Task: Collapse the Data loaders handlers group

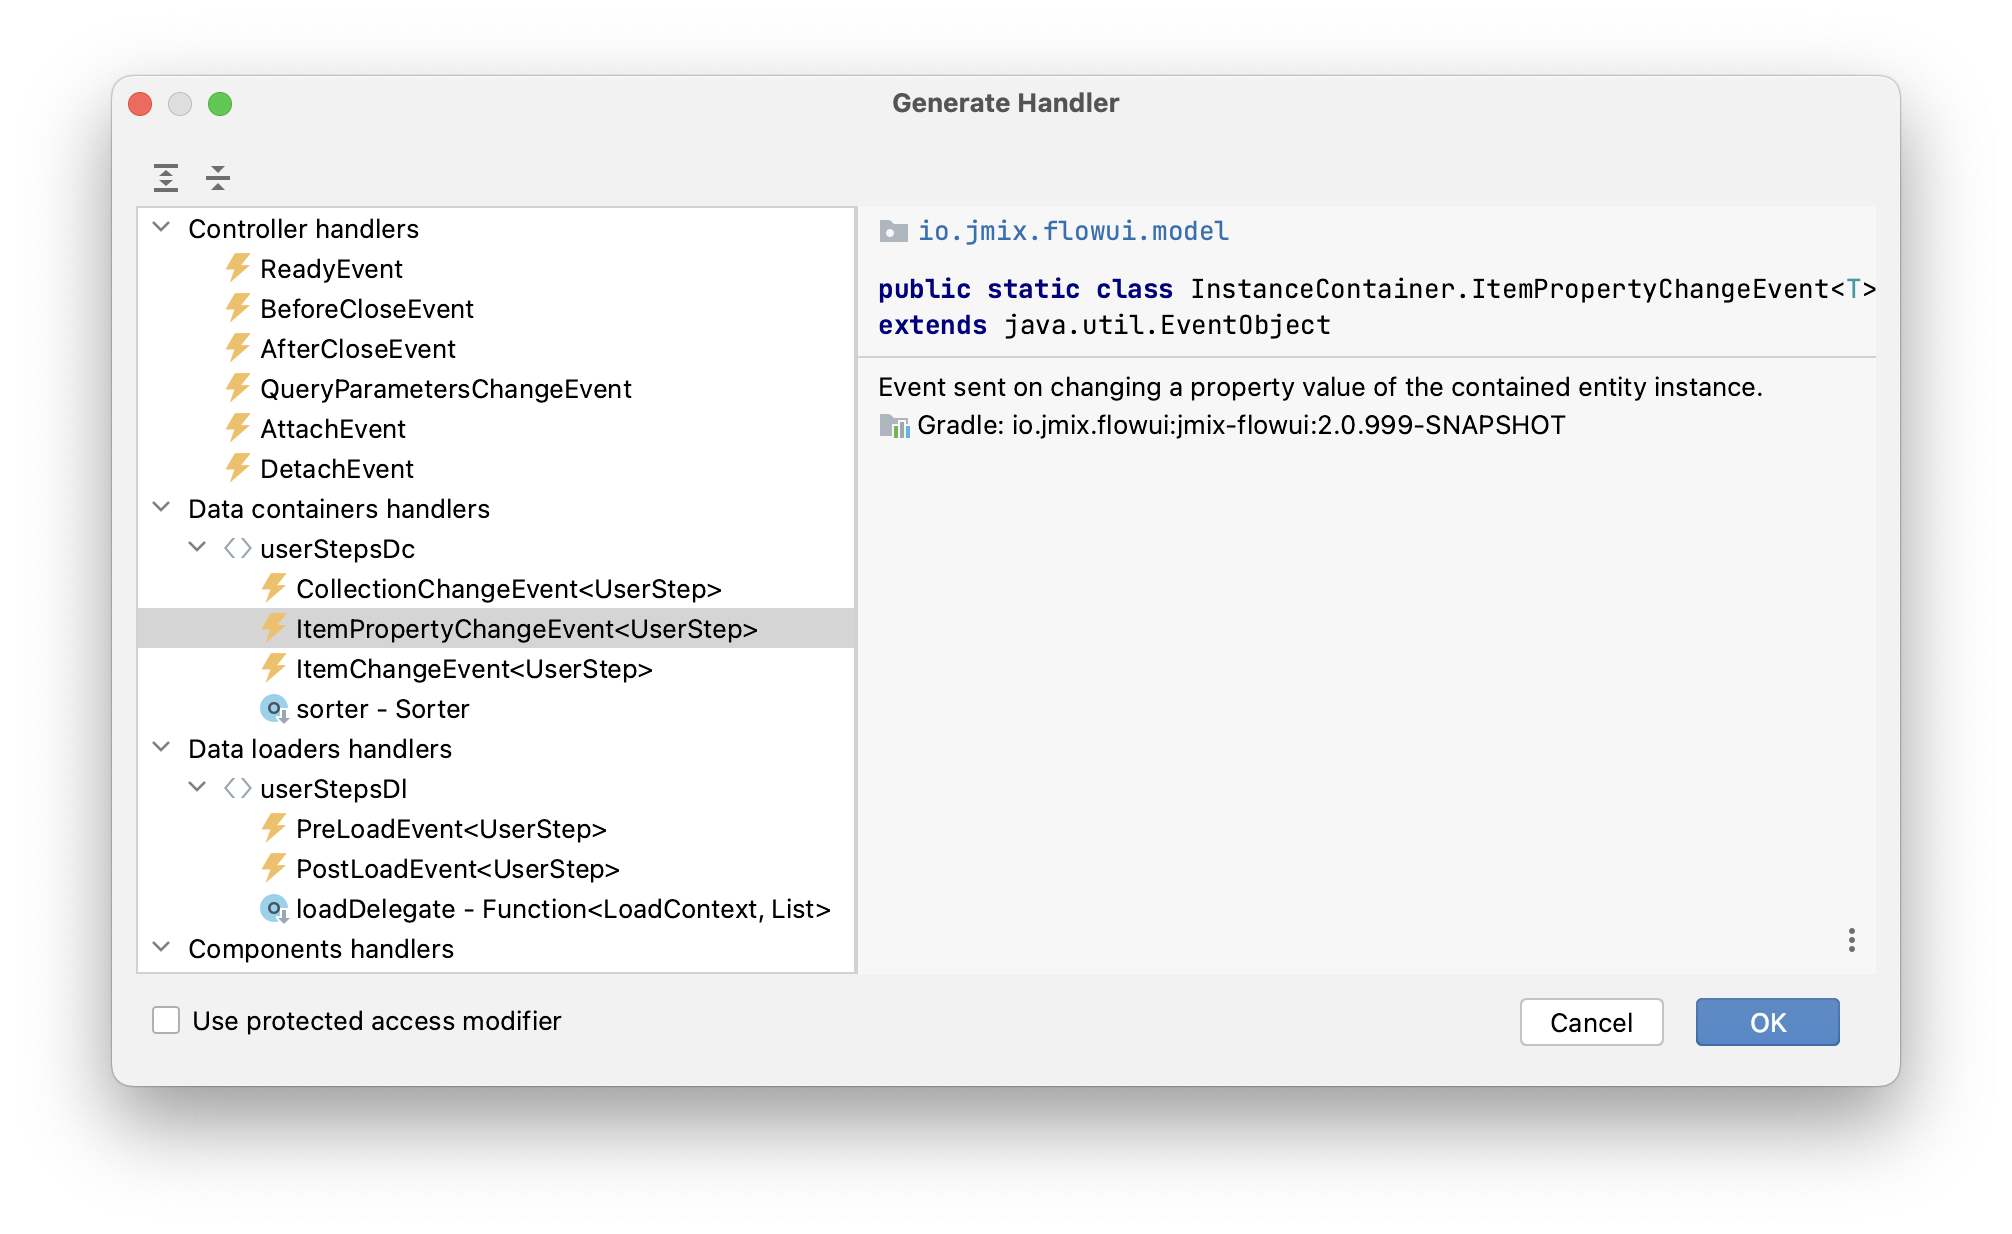Action: tap(161, 748)
